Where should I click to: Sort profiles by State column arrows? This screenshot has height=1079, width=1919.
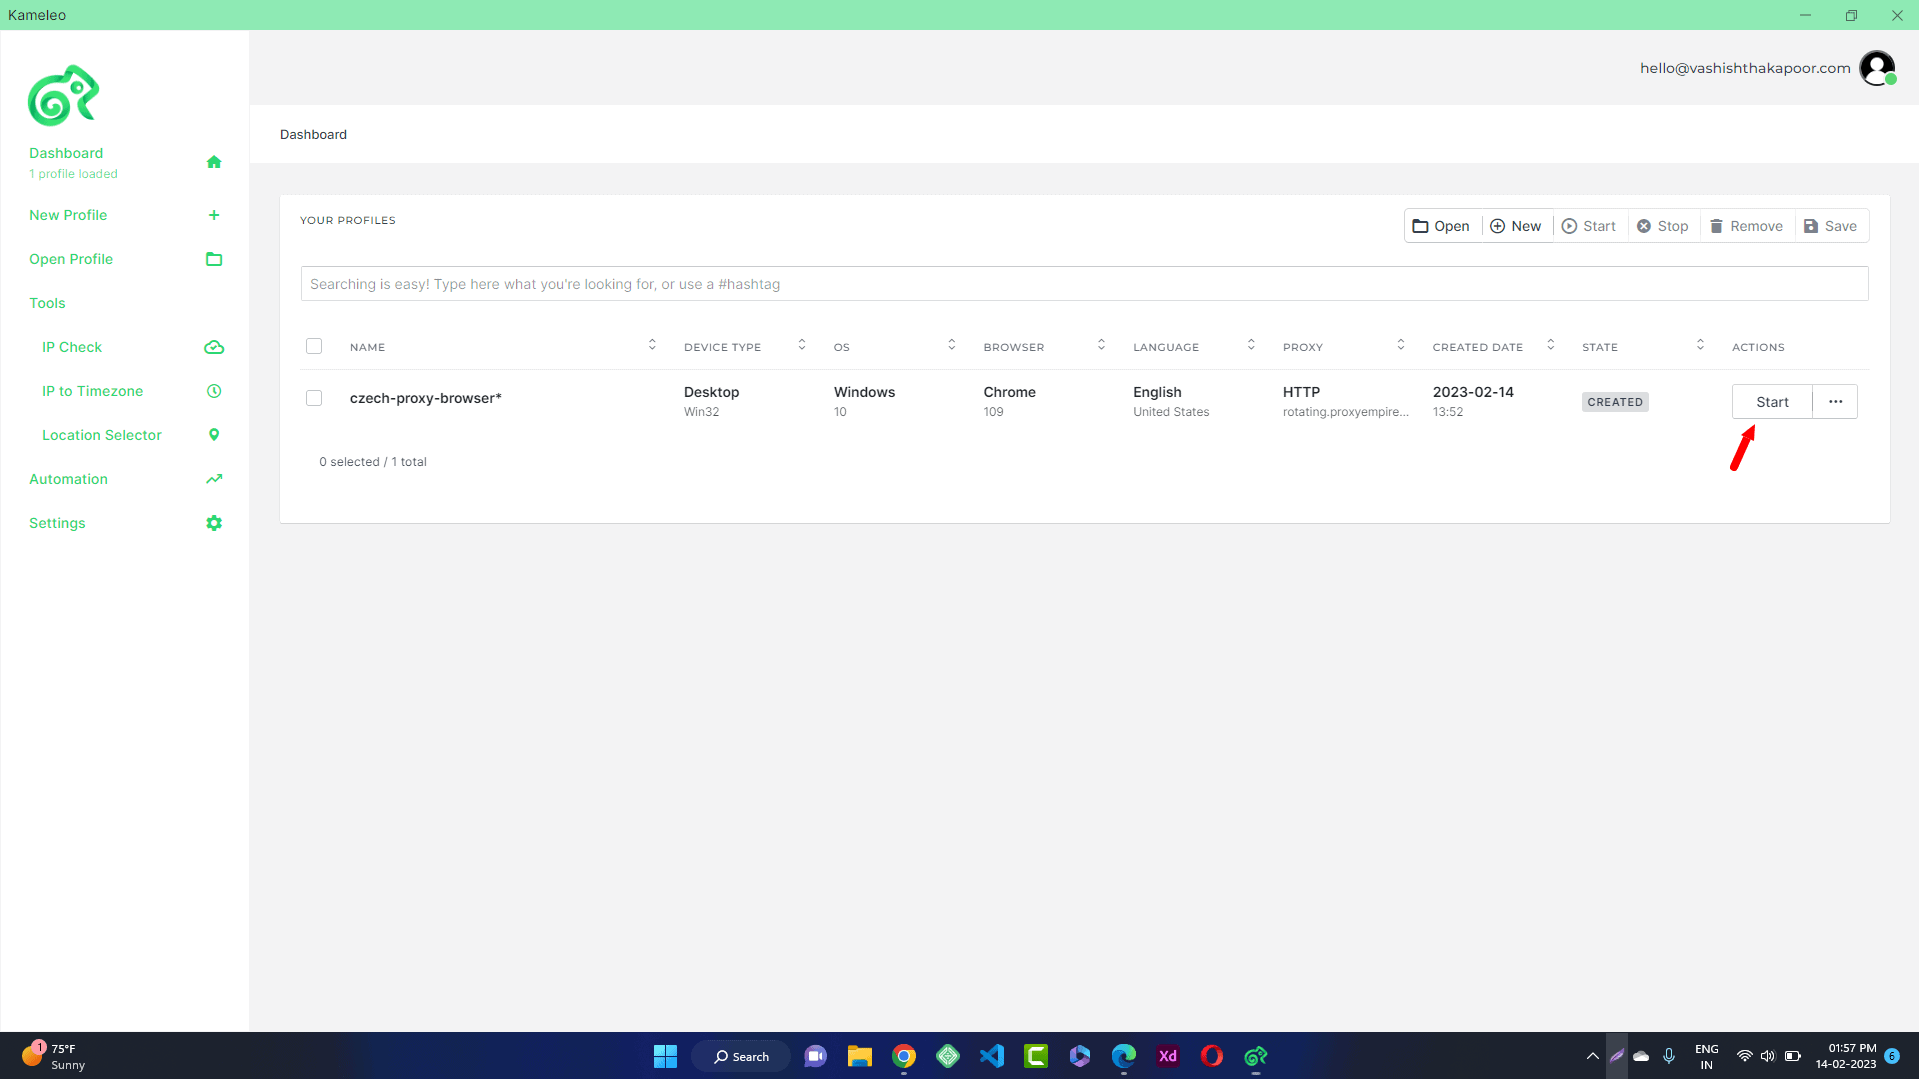coord(1700,345)
